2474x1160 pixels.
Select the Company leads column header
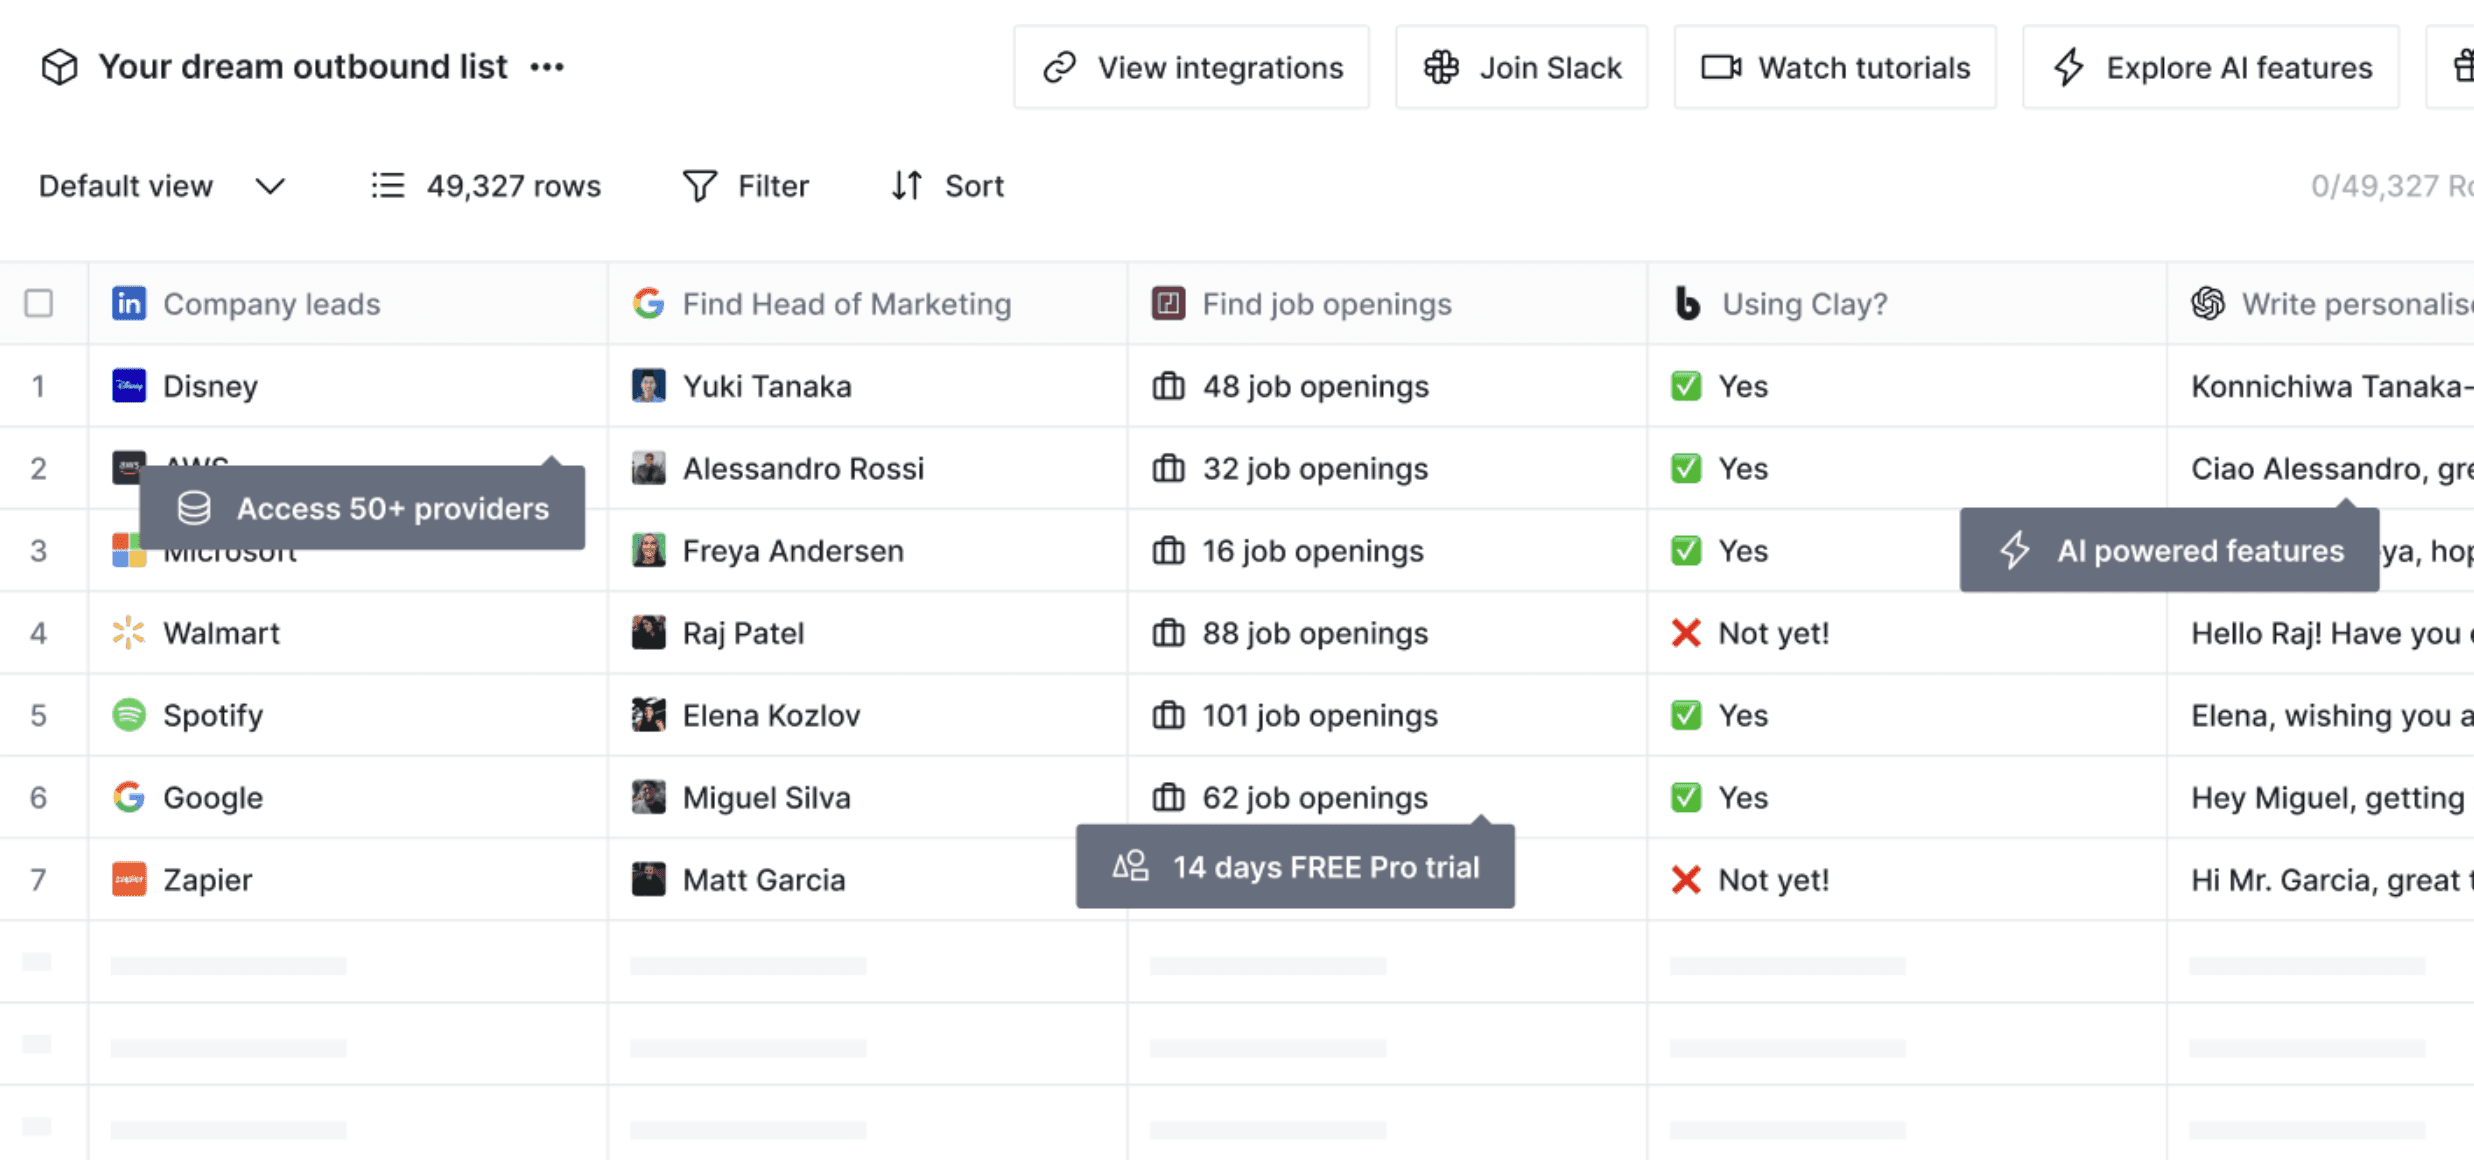click(348, 303)
